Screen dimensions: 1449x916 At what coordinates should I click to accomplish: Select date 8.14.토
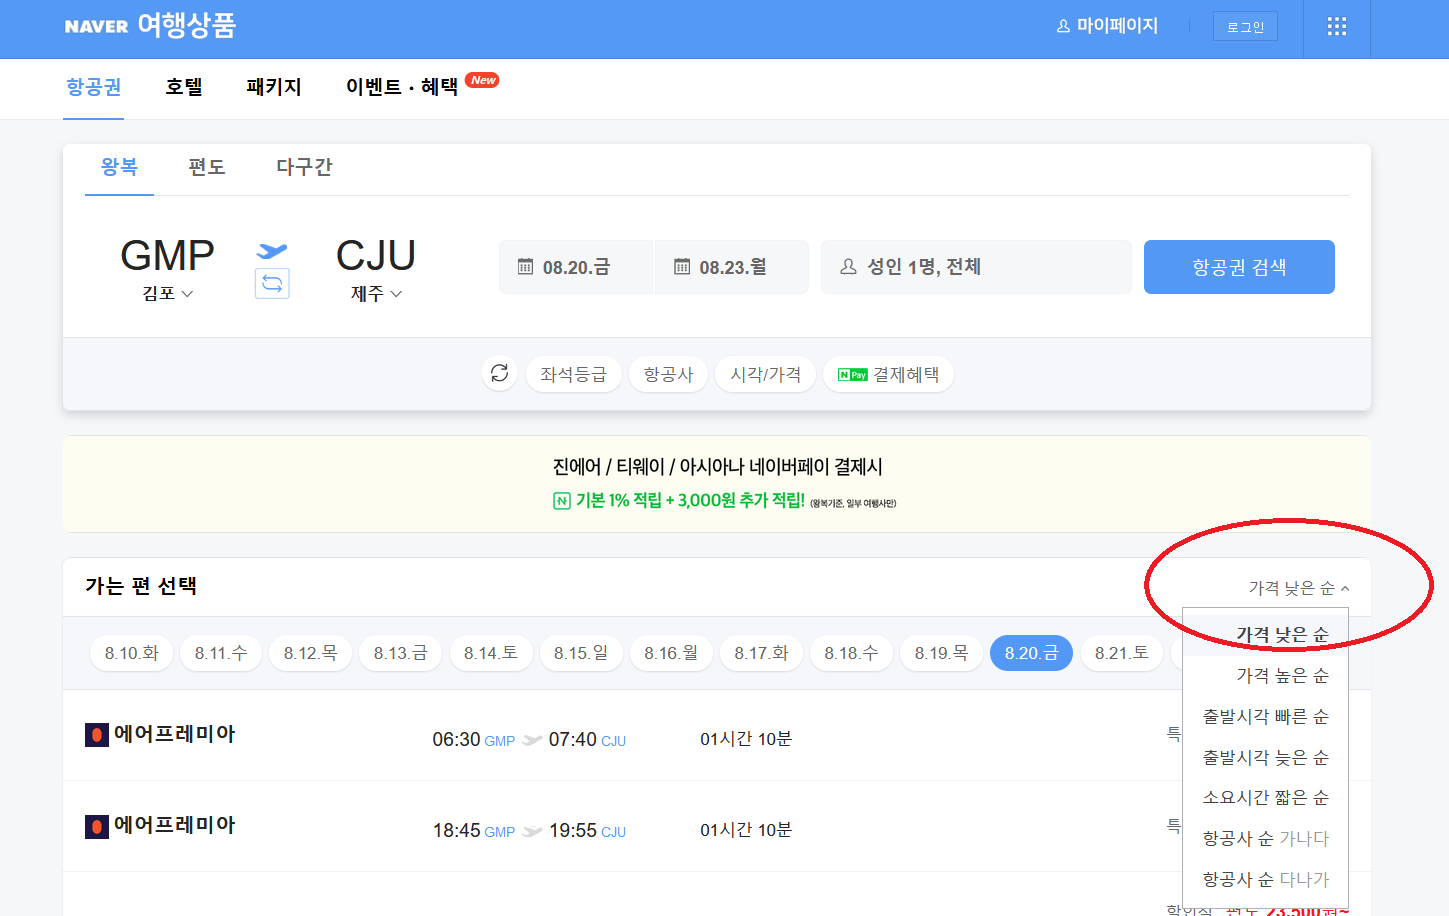pyautogui.click(x=491, y=653)
